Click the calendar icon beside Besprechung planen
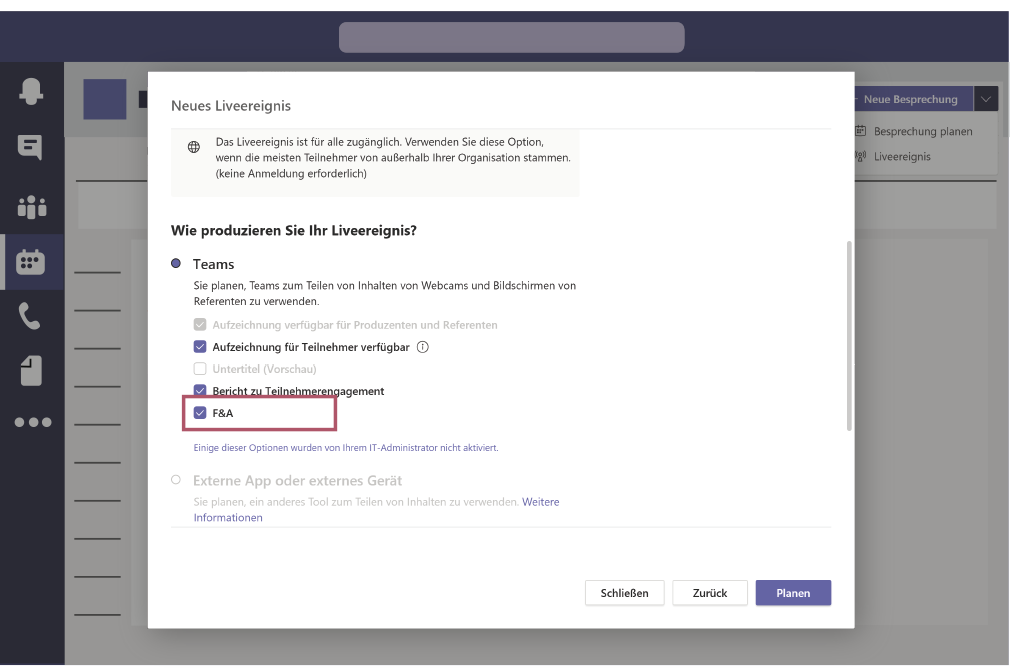Image resolution: width=1012 pixels, height=668 pixels. [x=861, y=131]
